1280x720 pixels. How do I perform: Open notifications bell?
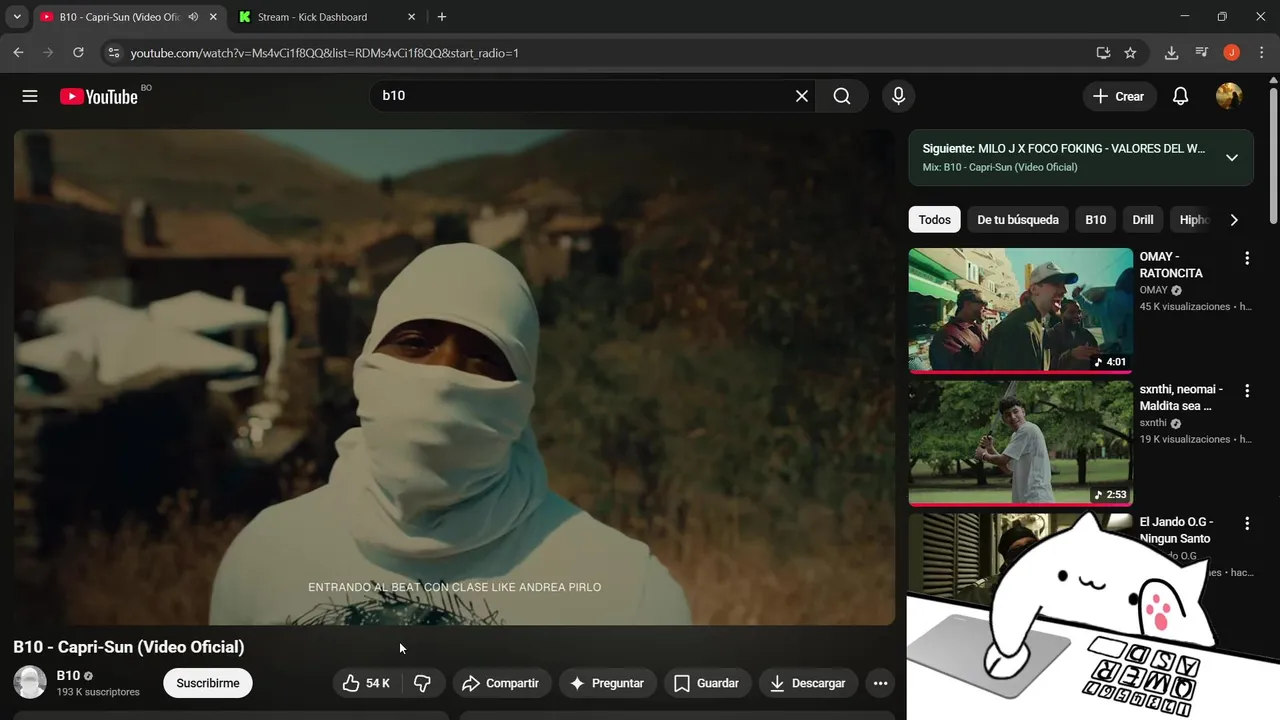click(x=1180, y=96)
